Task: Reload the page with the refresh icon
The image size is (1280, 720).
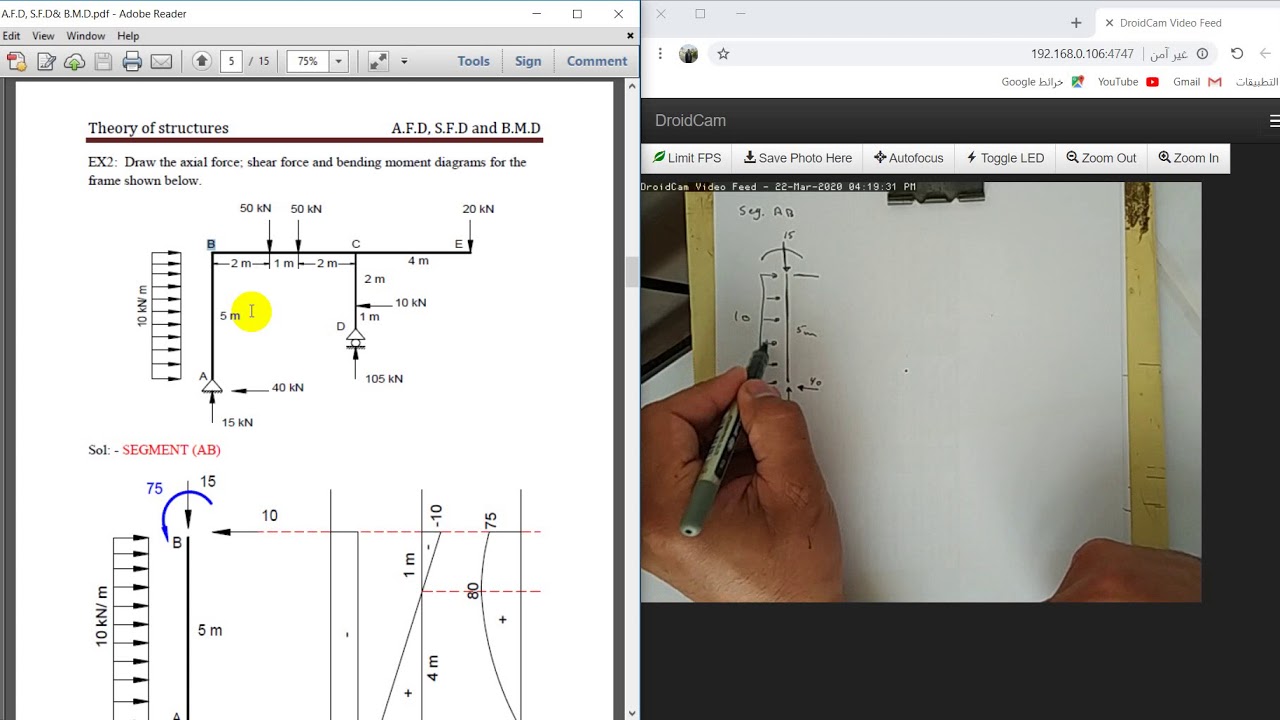Action: pos(1237,54)
